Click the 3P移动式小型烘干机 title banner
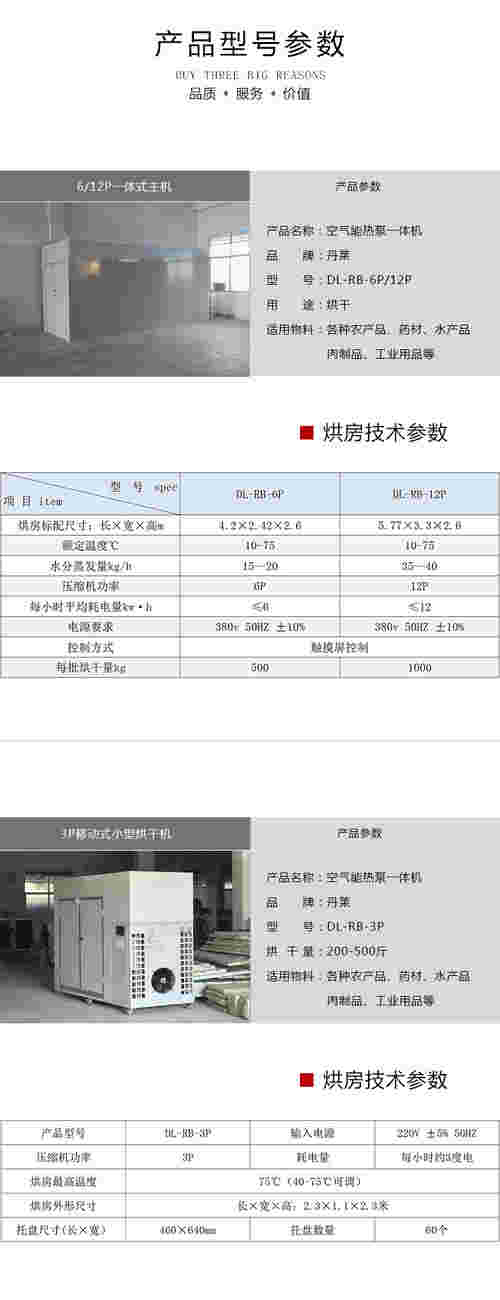This screenshot has height=1300, width=500. pyautogui.click(x=125, y=833)
